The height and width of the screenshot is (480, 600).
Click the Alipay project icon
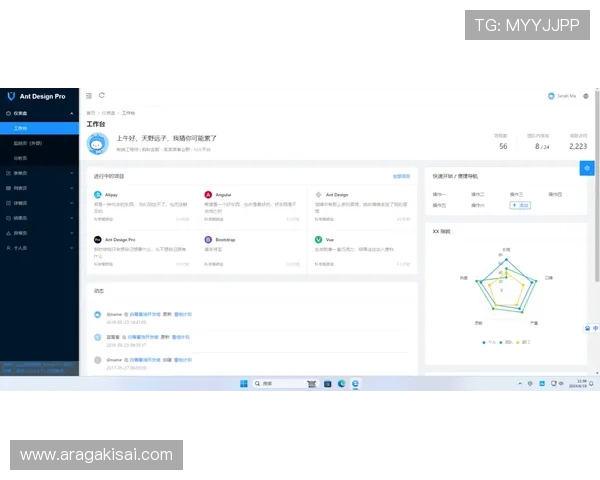click(98, 195)
